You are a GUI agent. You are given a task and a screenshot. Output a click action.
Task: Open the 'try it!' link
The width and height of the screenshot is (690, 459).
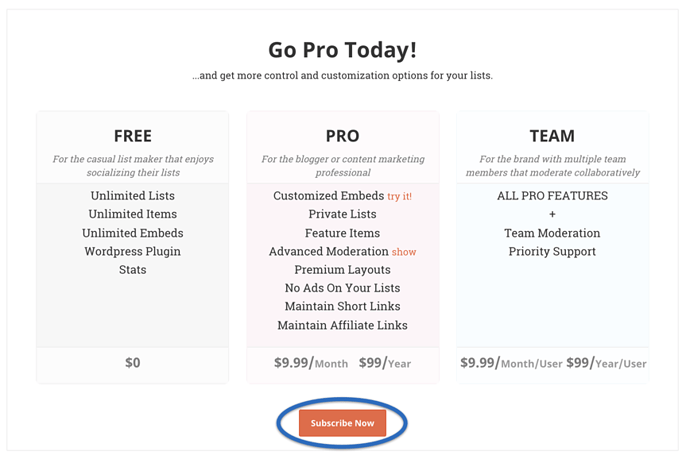click(x=400, y=196)
